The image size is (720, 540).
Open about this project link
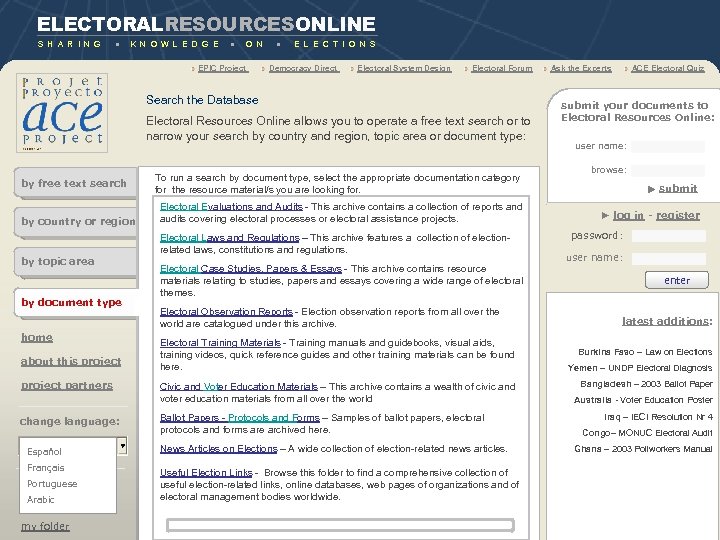[71, 361]
